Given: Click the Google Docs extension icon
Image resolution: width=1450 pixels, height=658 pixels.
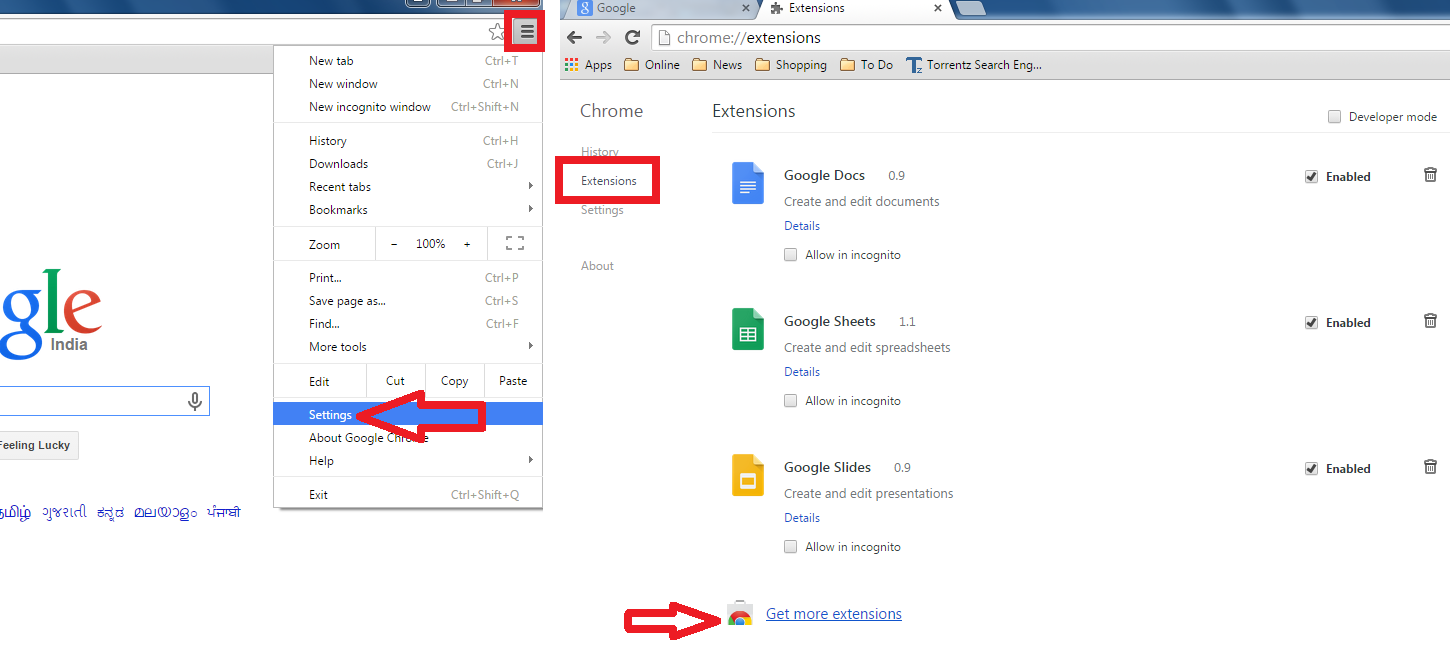Looking at the screenshot, I should (747, 183).
